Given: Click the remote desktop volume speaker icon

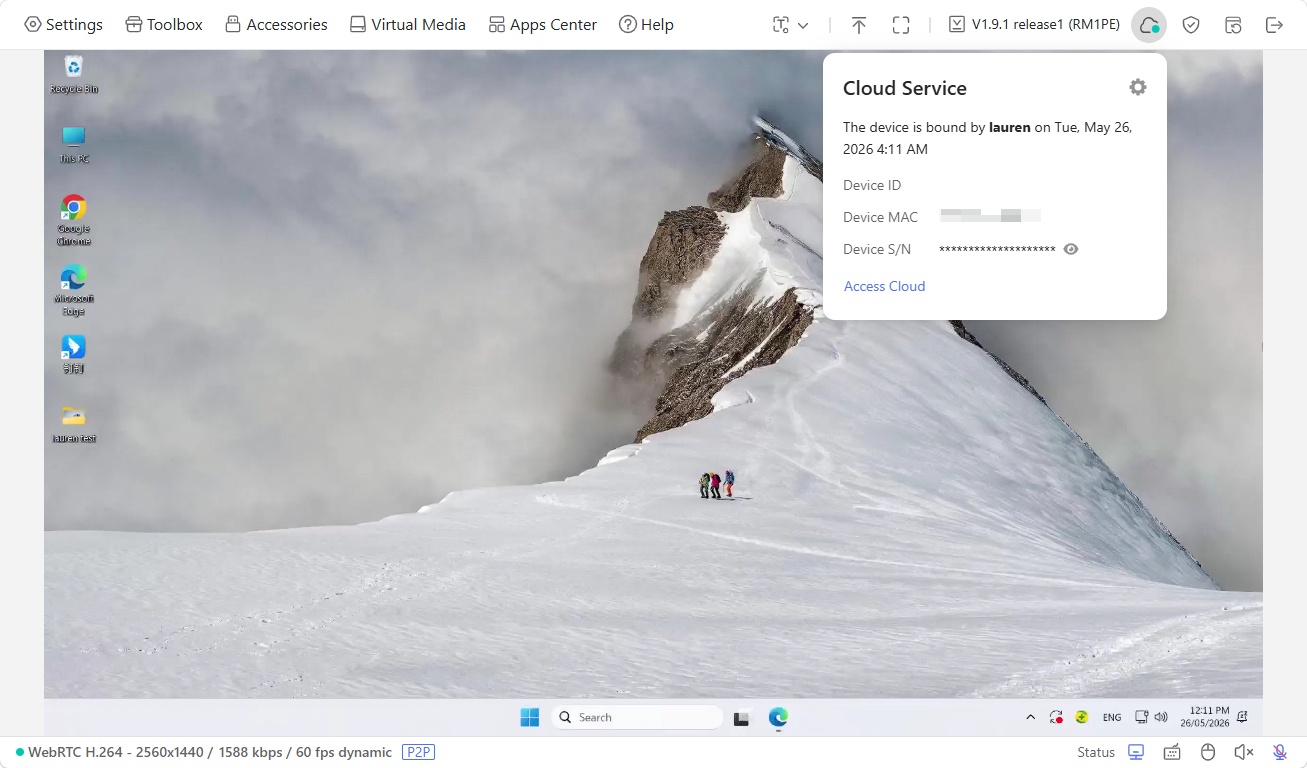Looking at the screenshot, I should (x=1161, y=717).
